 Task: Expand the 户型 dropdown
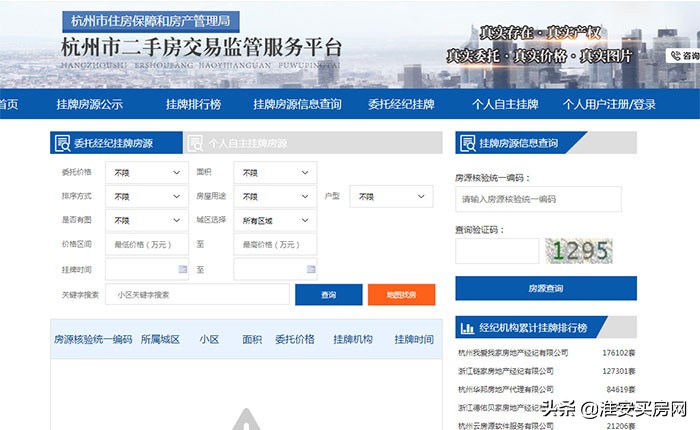click(392, 196)
